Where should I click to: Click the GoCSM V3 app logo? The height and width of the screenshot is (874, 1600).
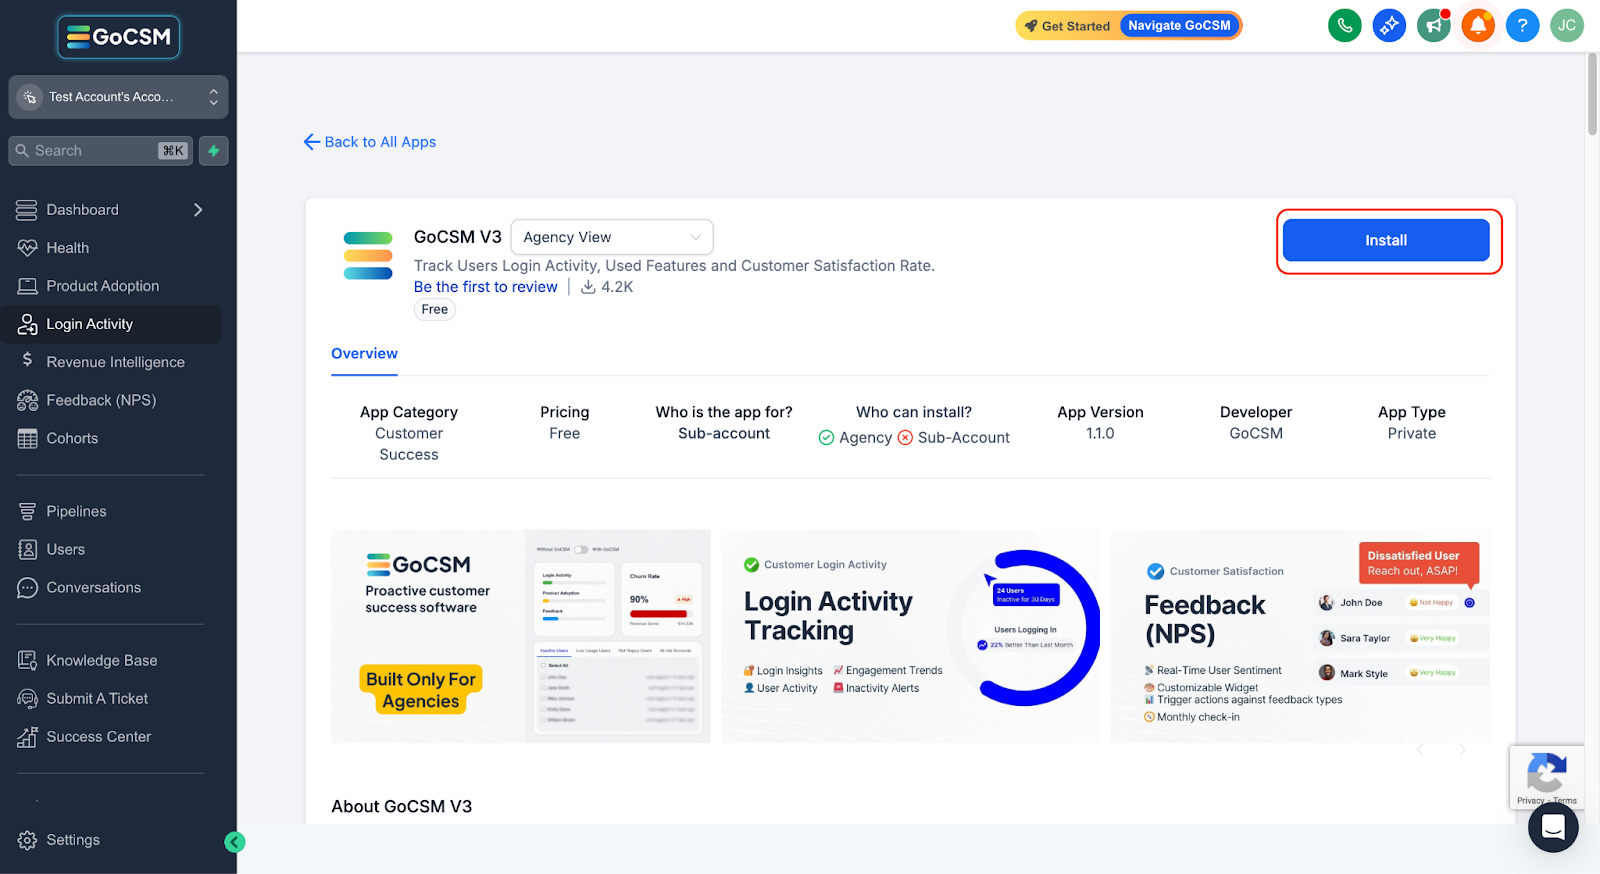368,256
